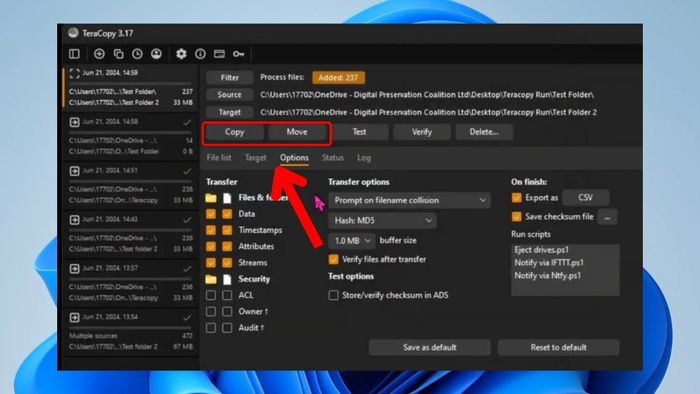The image size is (700, 394).
Task: Click the job icon beside Jun 21, 13:57
Action: [x=75, y=269]
